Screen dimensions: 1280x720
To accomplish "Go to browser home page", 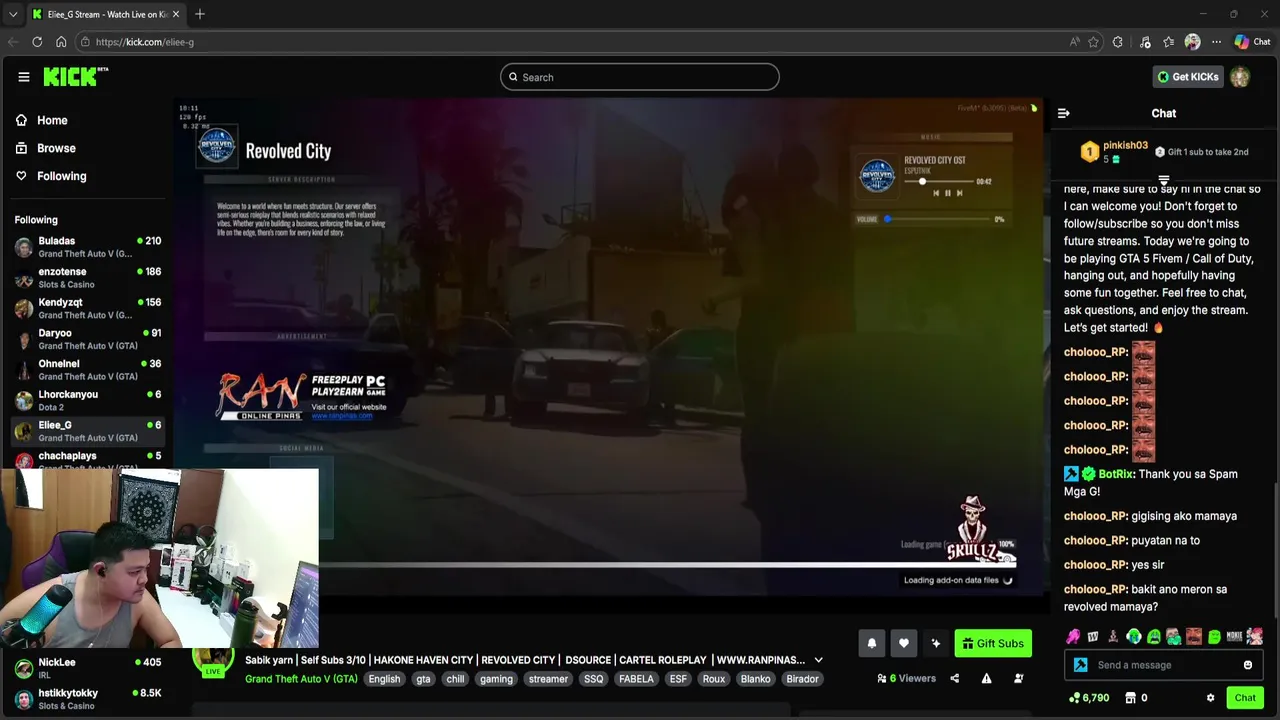I will click(61, 42).
